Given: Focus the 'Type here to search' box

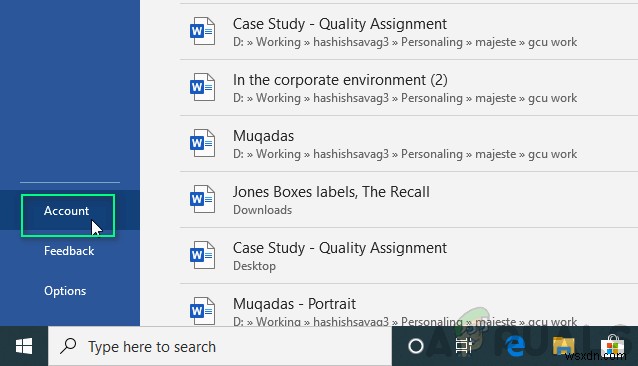Looking at the screenshot, I should point(220,346).
